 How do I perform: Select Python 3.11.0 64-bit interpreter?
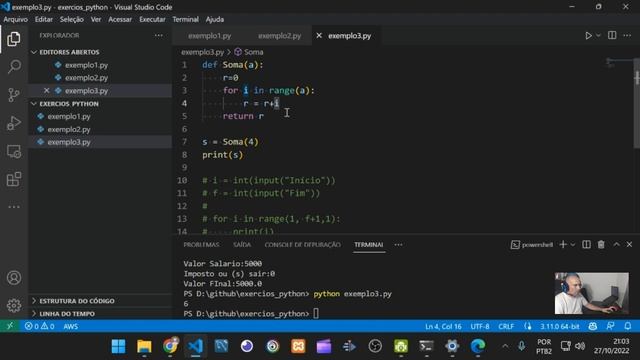click(x=560, y=326)
